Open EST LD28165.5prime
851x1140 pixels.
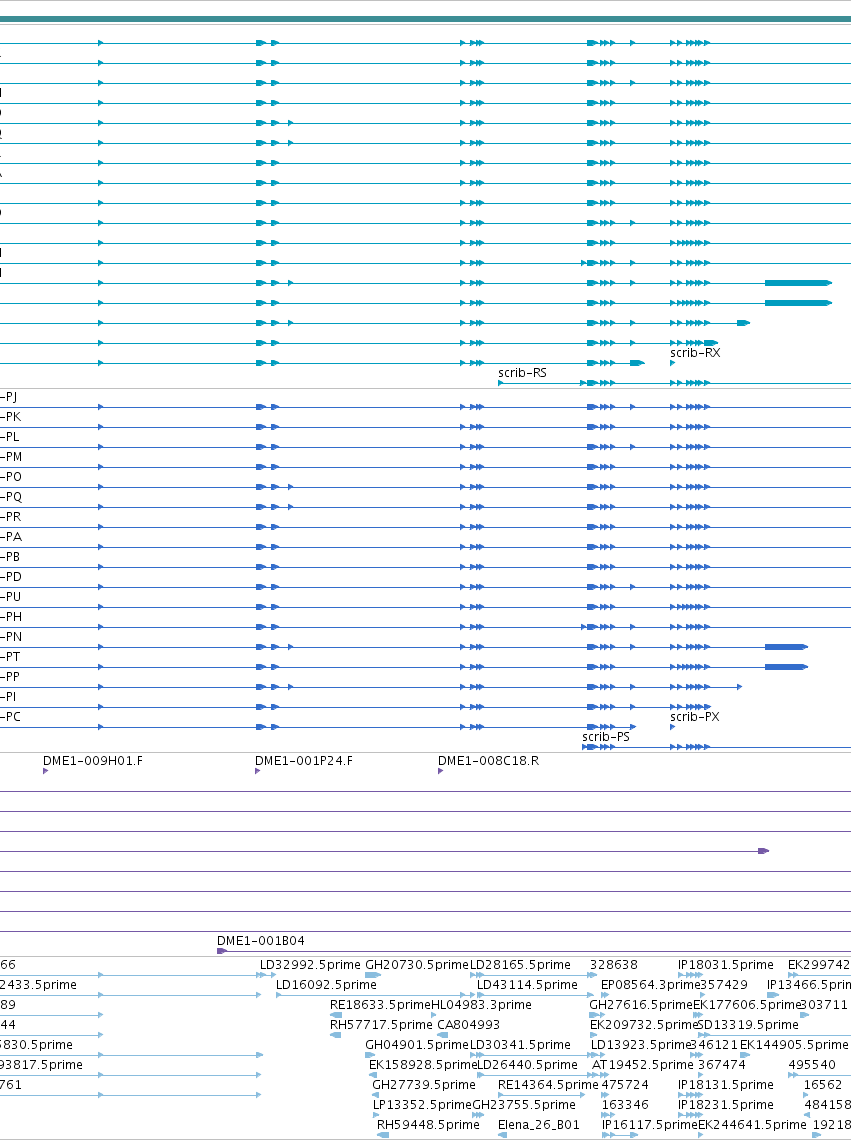coord(521,965)
